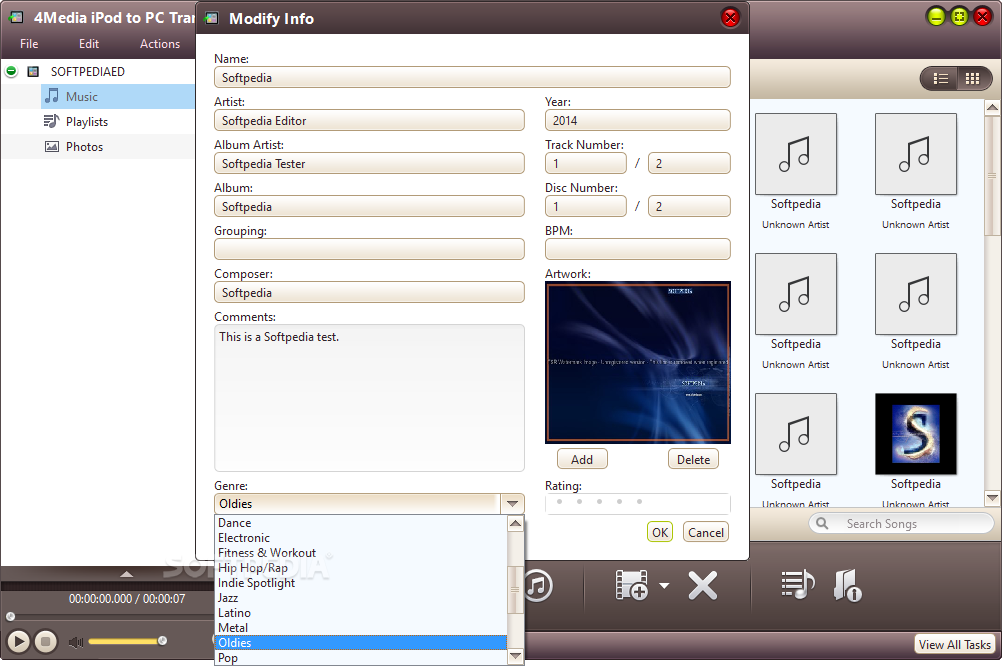Choose Jazz from genre list

[361, 598]
